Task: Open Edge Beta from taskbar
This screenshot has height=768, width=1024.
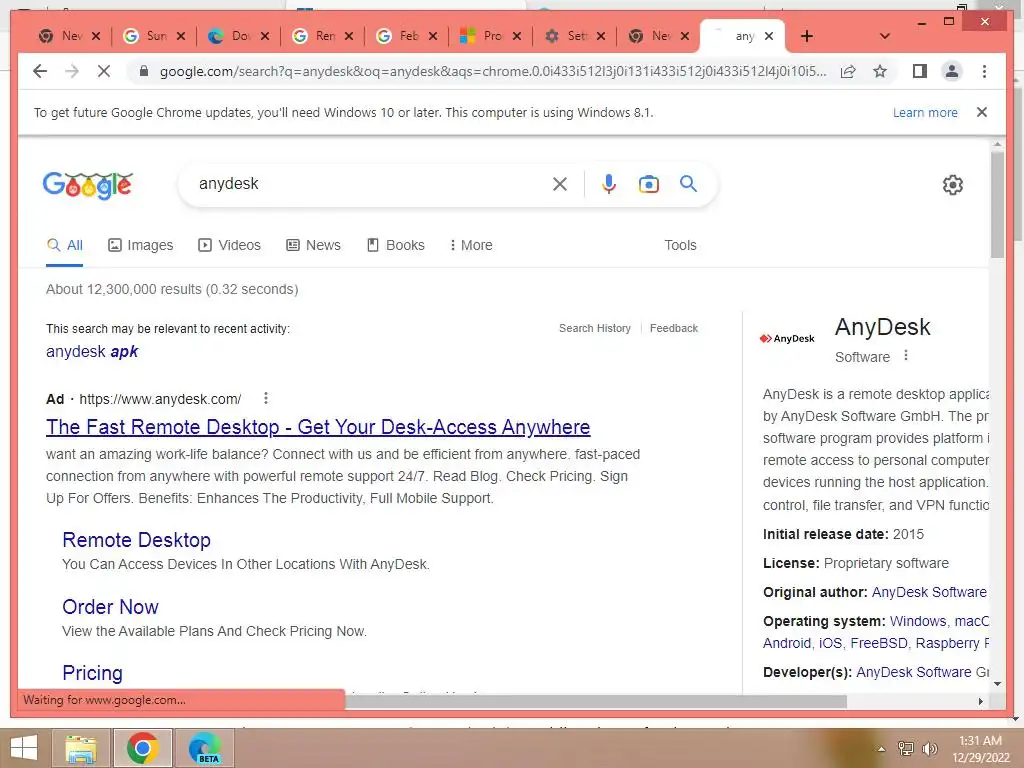Action: [x=204, y=748]
